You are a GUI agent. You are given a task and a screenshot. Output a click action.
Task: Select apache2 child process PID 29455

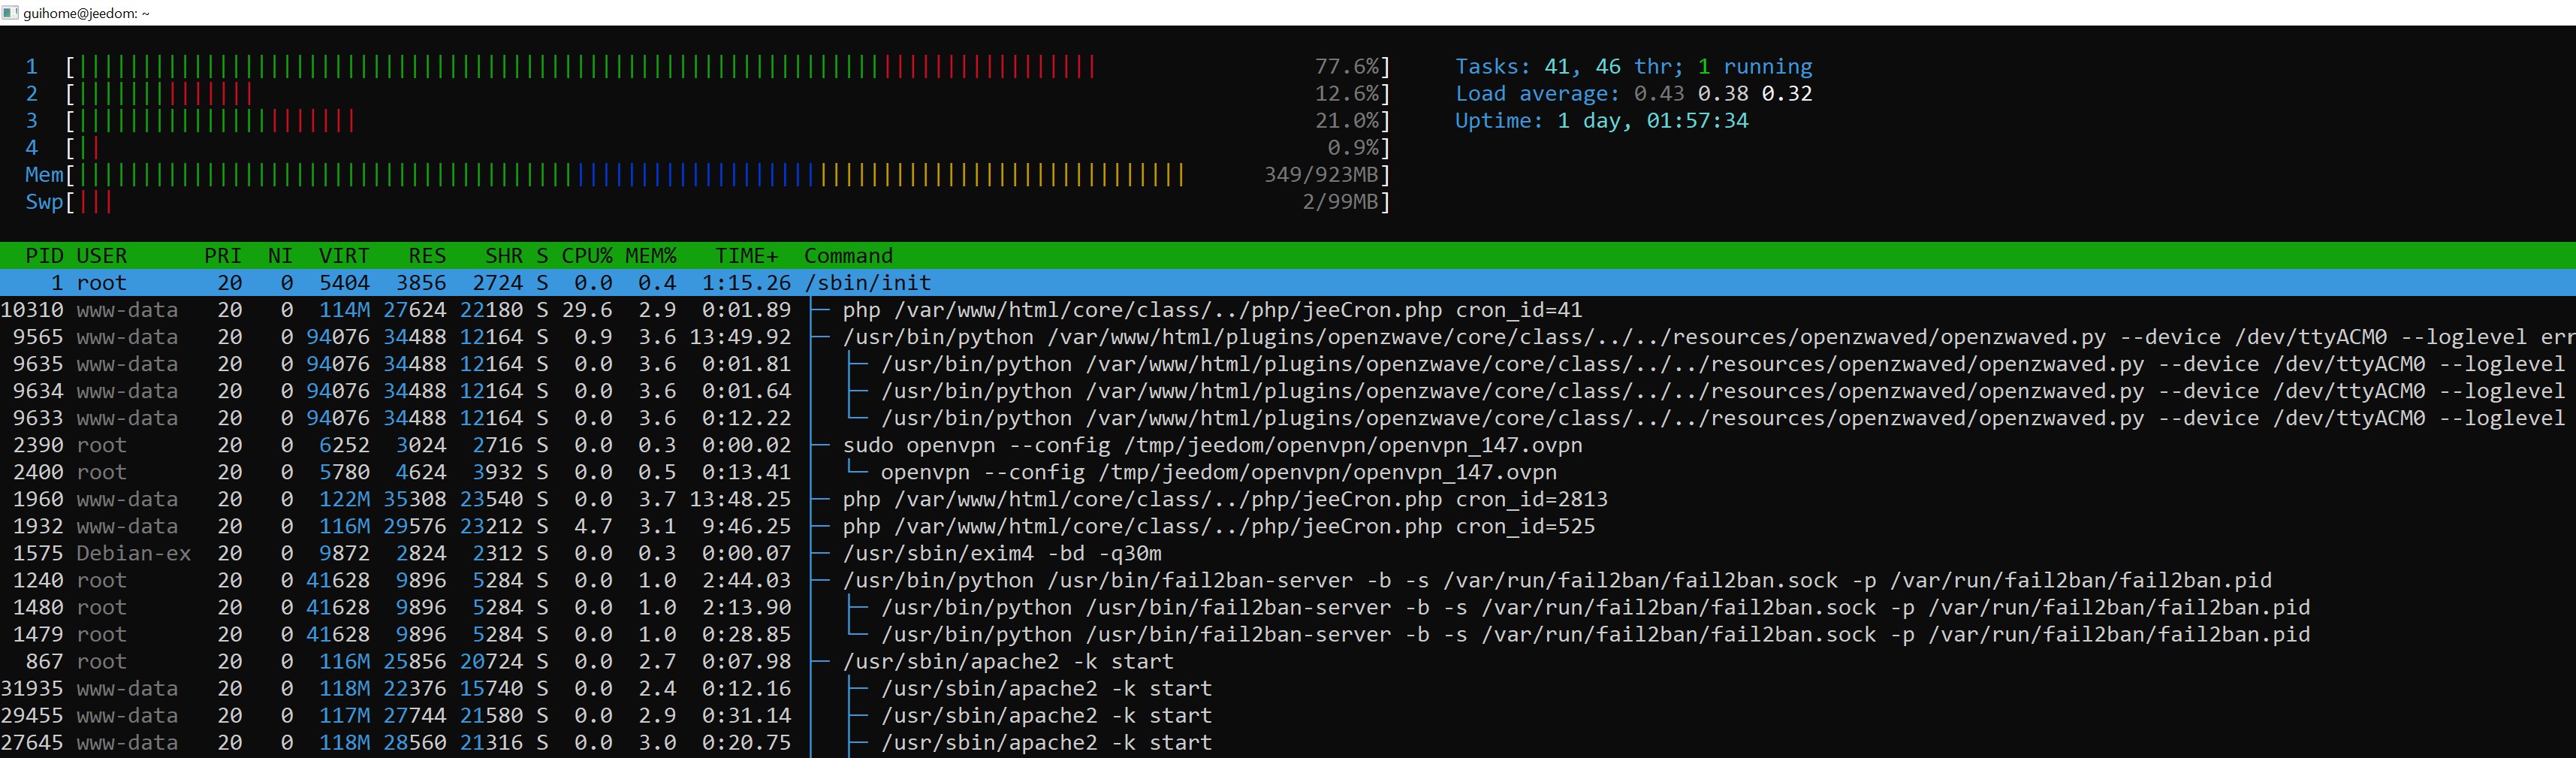[x=1288, y=715]
